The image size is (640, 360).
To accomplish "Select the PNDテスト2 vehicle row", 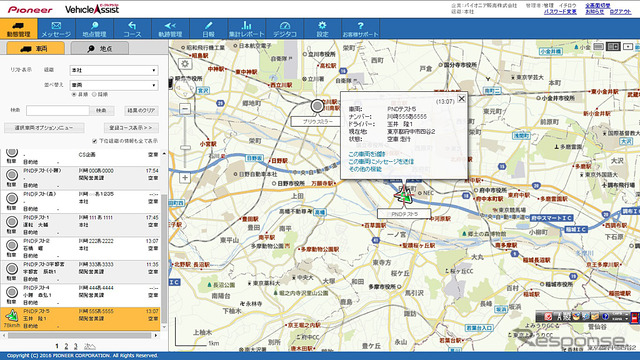I will (x=80, y=248).
